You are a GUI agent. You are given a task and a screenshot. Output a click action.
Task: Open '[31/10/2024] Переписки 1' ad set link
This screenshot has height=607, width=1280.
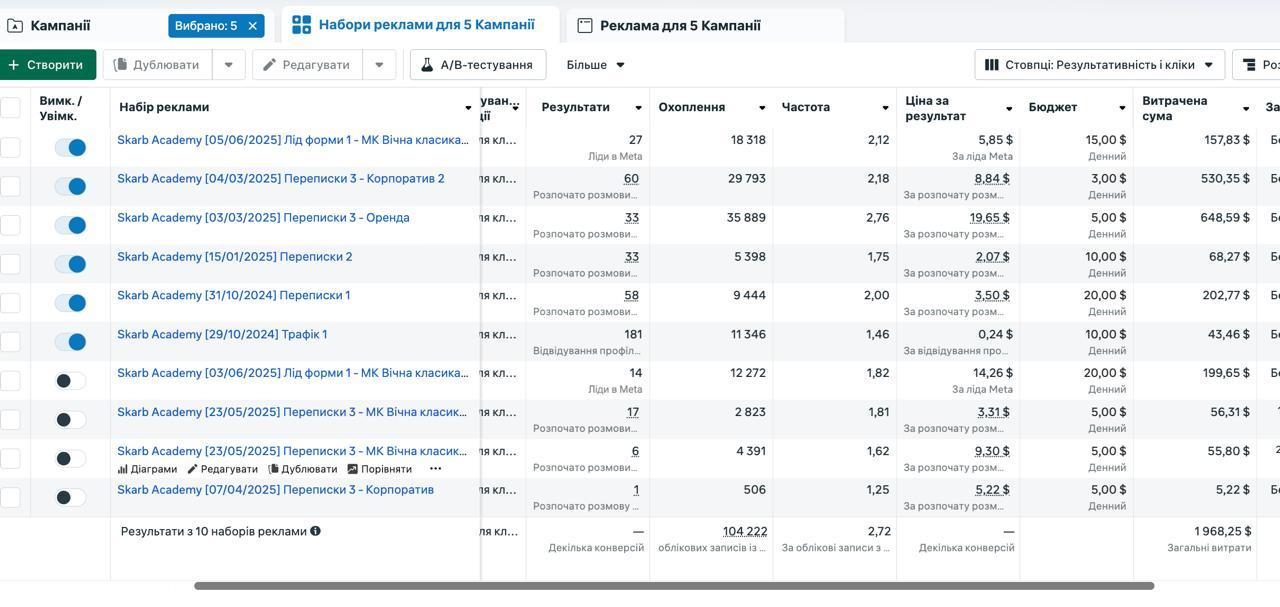234,296
